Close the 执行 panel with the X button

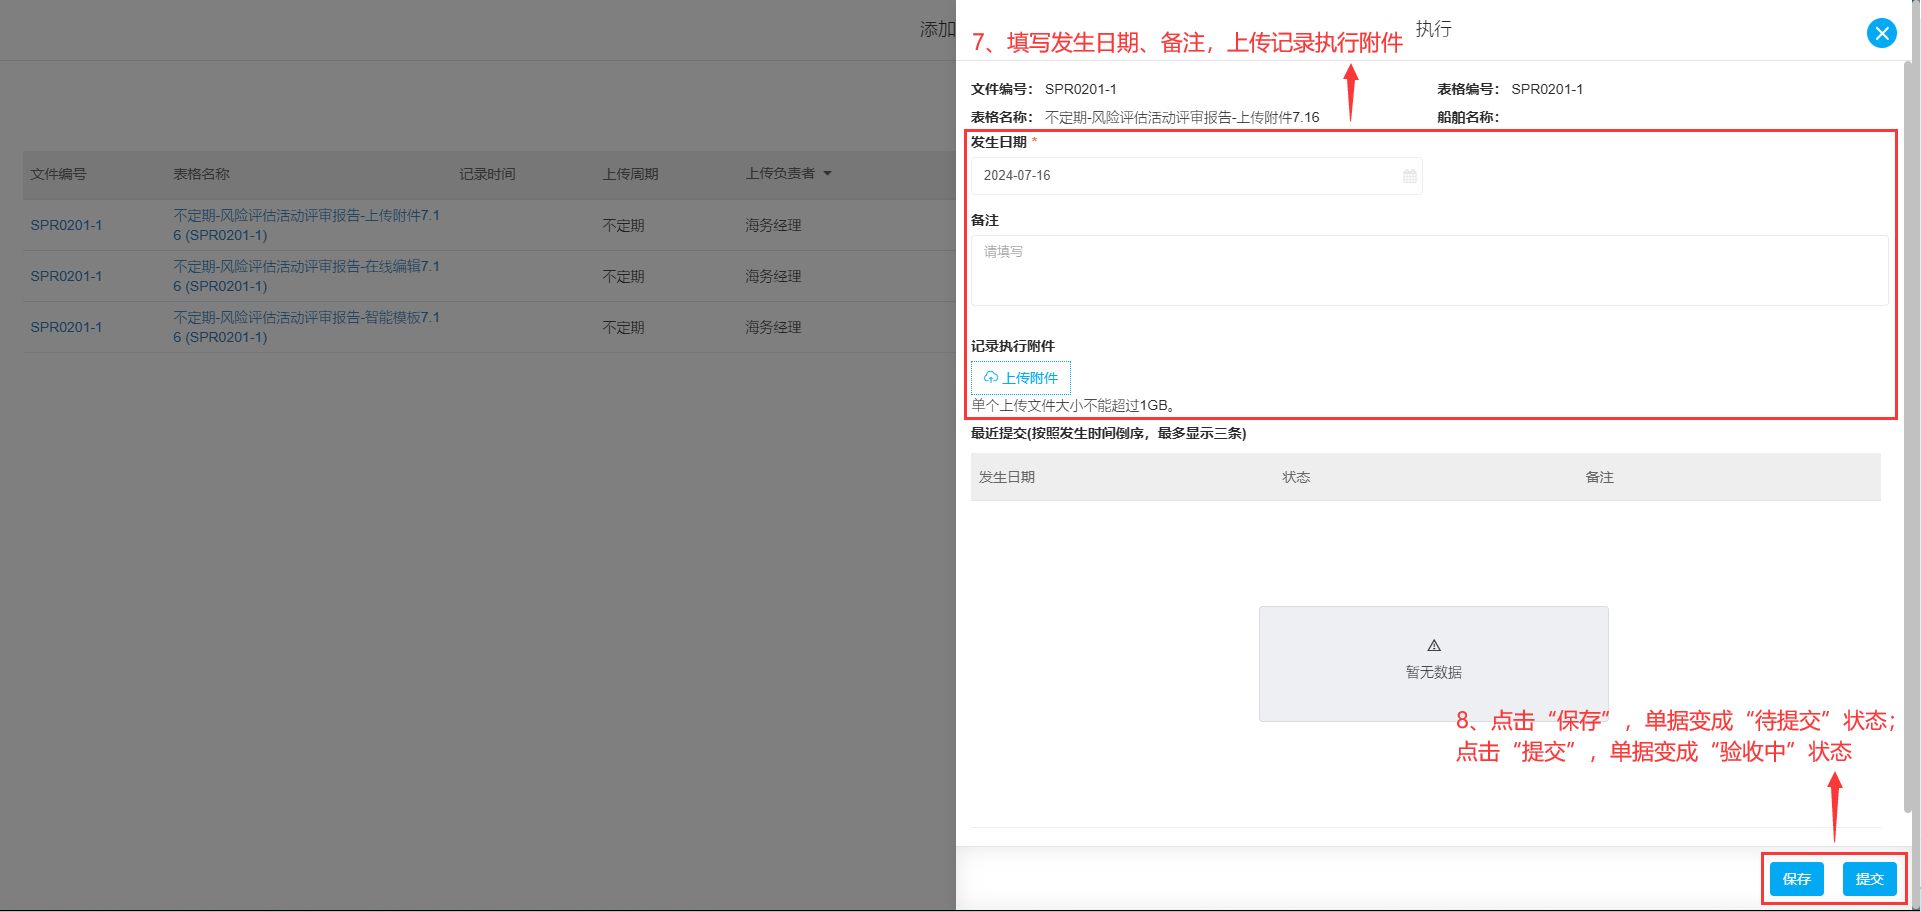click(x=1881, y=33)
